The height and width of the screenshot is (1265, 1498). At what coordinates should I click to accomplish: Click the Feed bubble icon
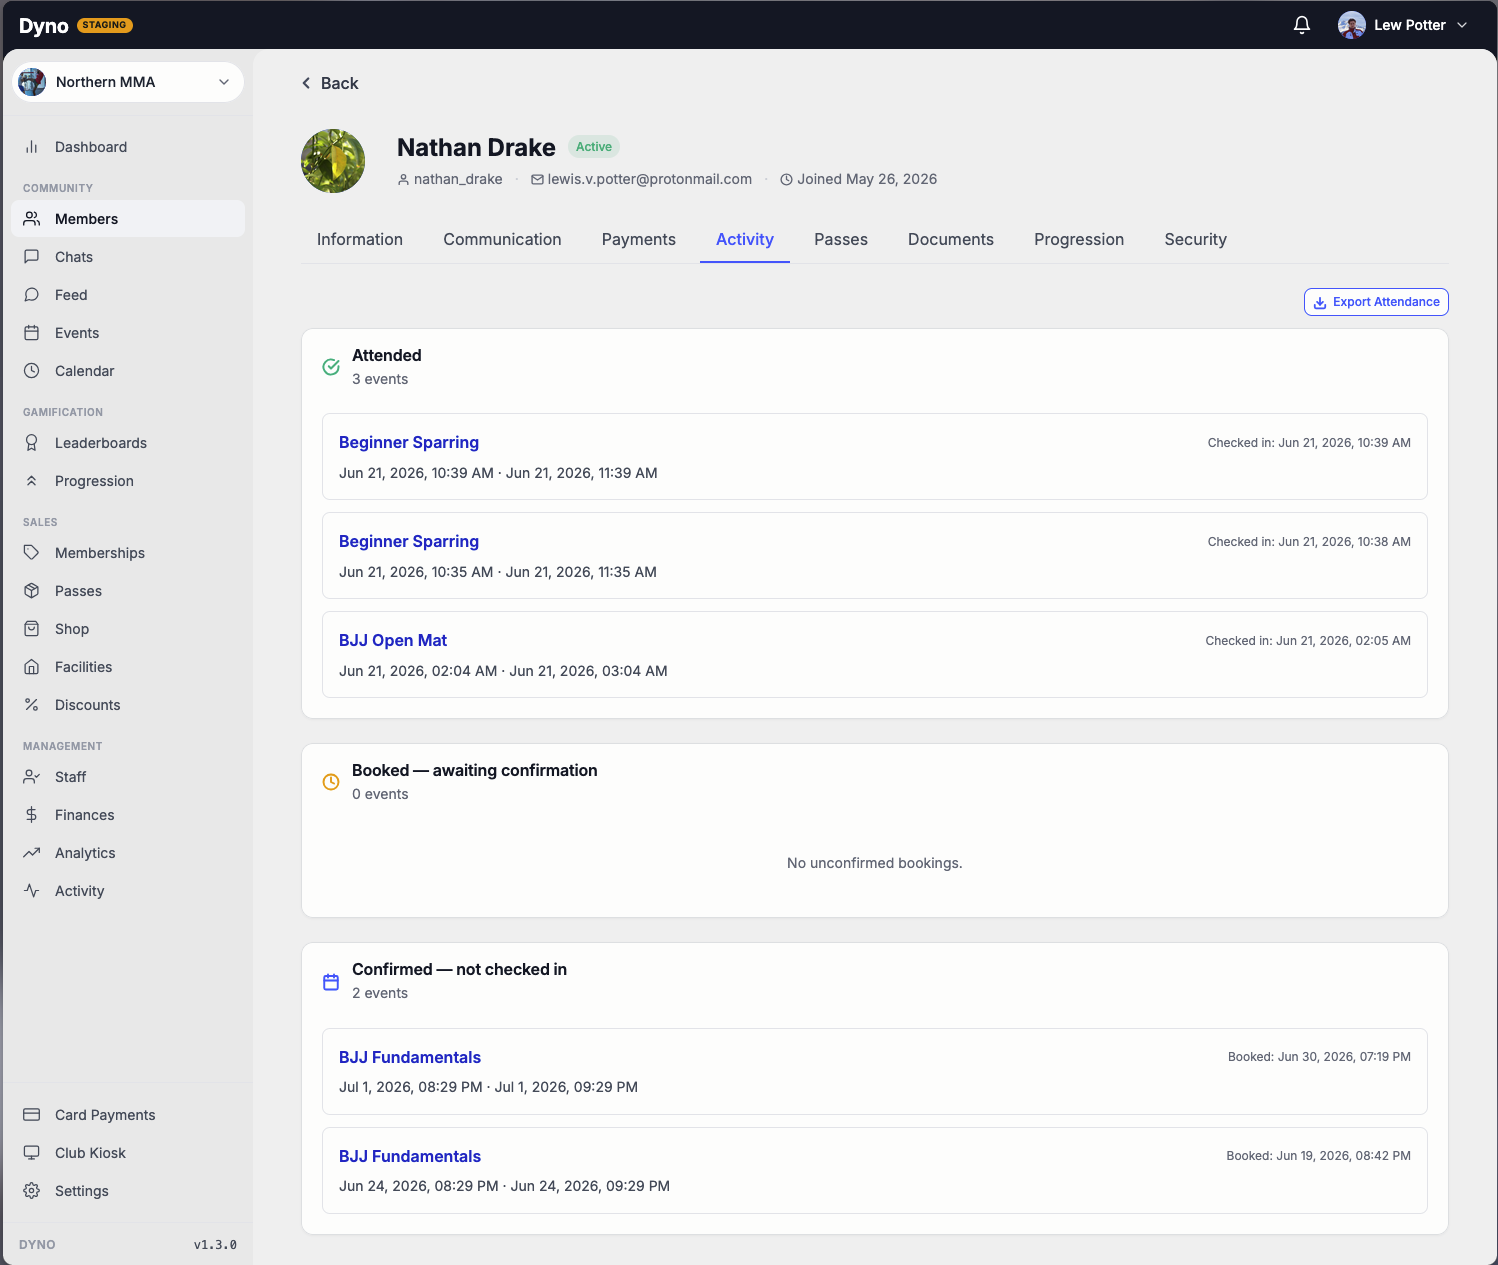32,295
